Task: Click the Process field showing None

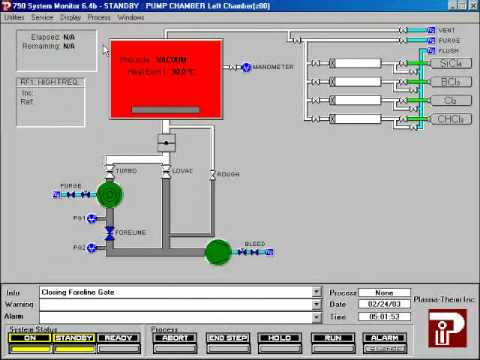Action: tap(384, 293)
